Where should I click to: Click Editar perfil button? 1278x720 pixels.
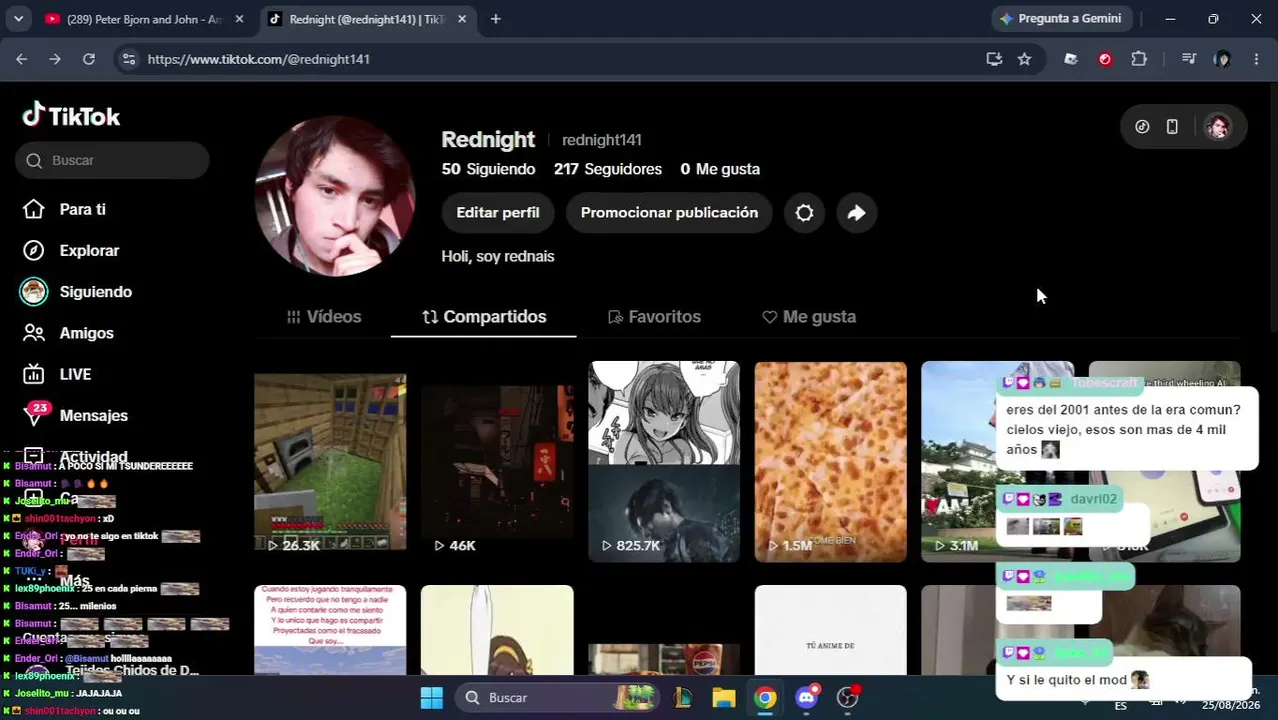click(x=497, y=212)
